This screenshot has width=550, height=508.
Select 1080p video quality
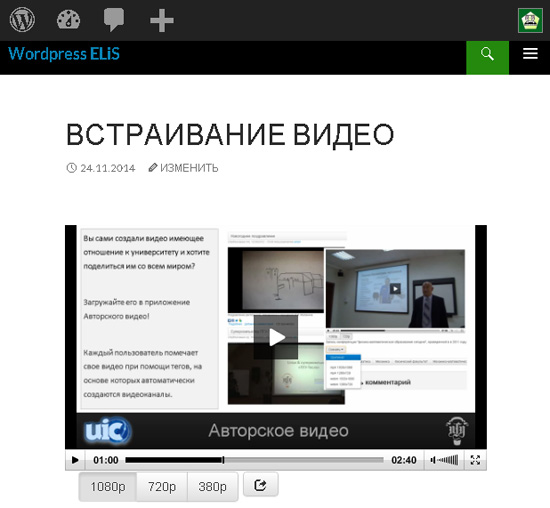pos(108,487)
